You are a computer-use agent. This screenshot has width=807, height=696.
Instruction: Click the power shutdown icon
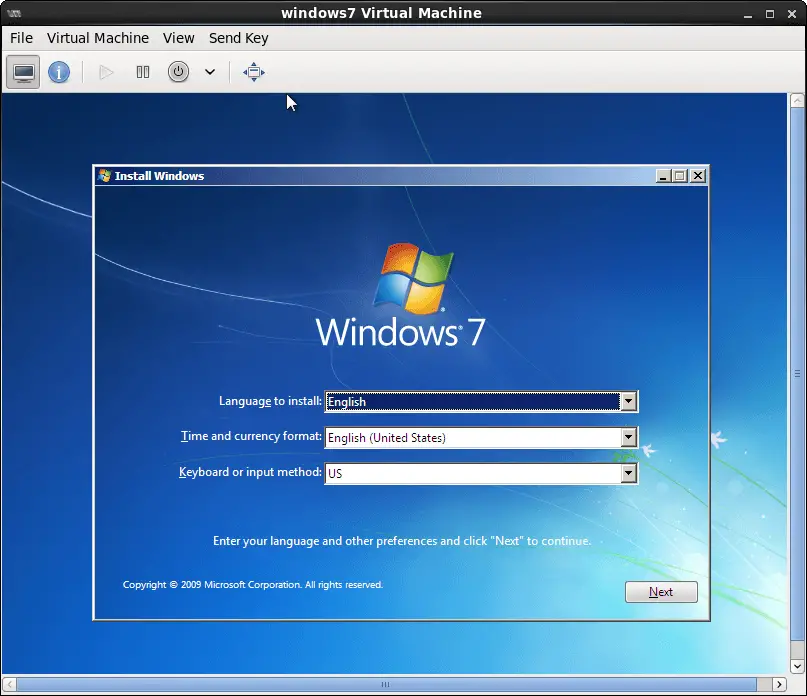(x=178, y=72)
